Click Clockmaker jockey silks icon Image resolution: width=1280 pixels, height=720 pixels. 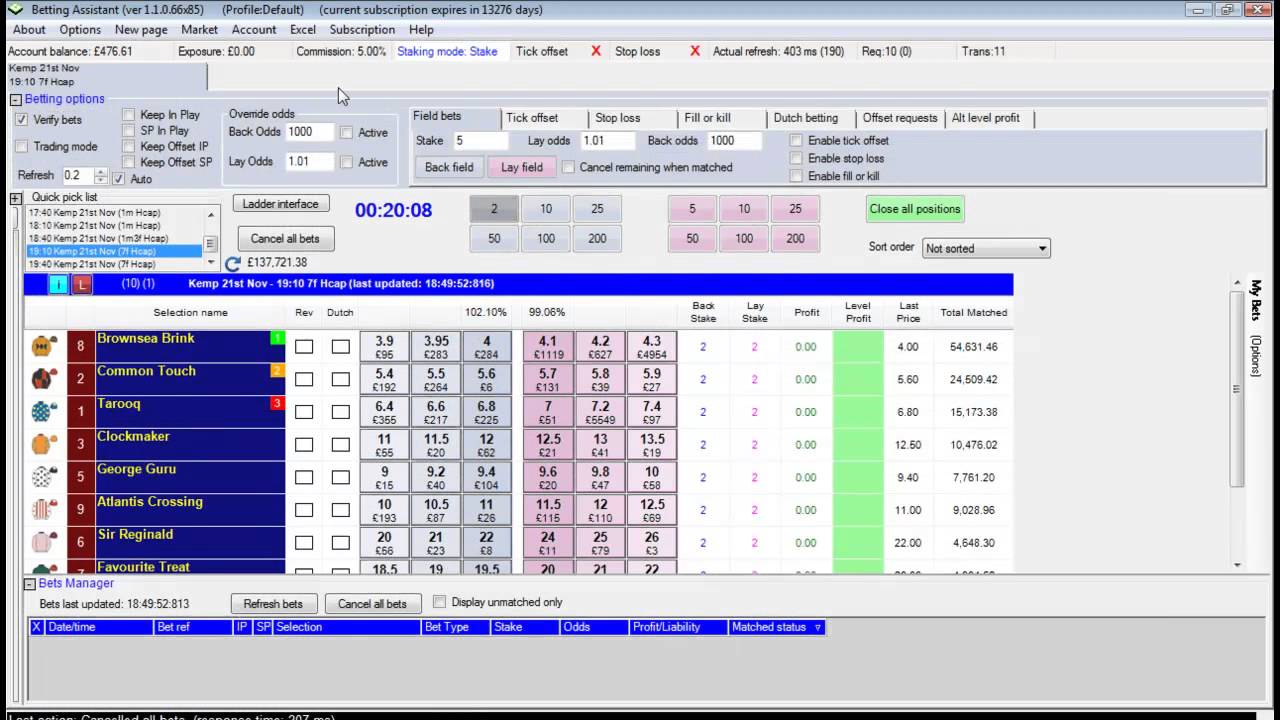[43, 444]
